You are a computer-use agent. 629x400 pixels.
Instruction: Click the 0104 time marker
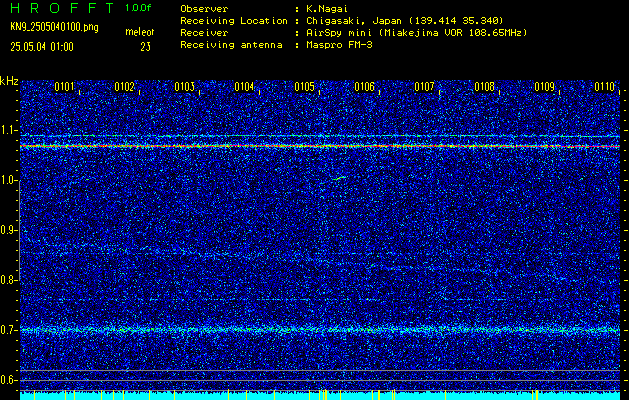point(244,87)
